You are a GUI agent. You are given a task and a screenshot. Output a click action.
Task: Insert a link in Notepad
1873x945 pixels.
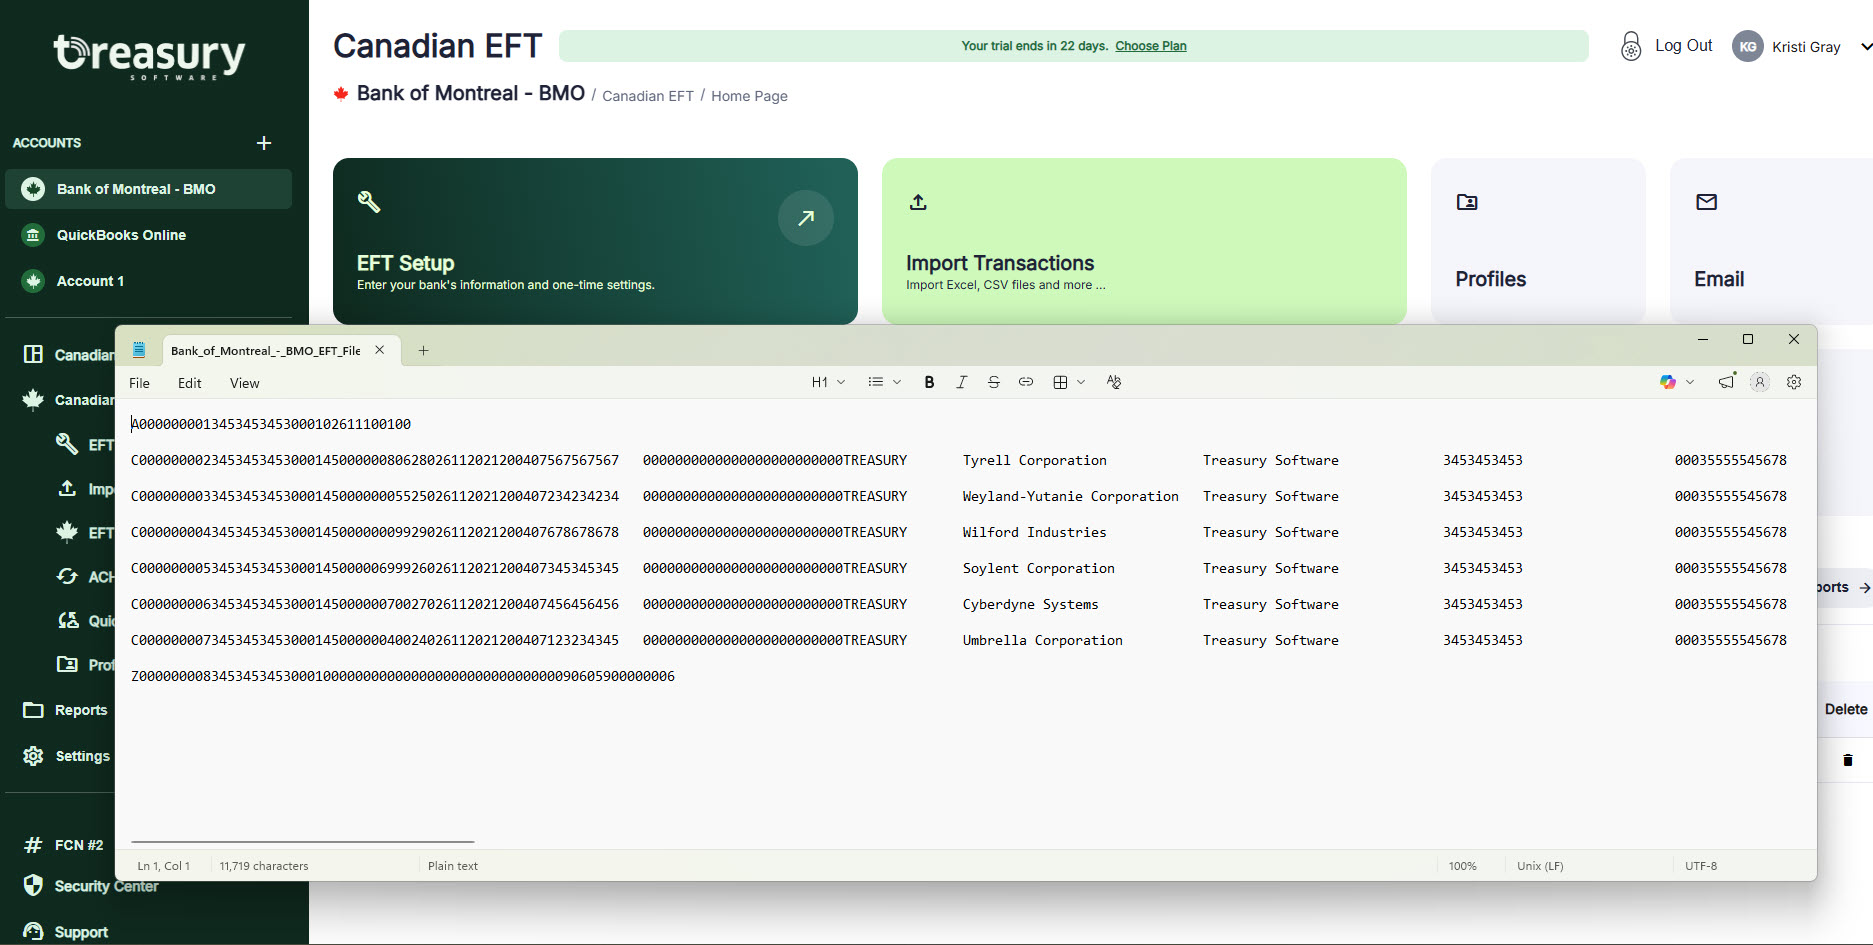[x=1026, y=382]
